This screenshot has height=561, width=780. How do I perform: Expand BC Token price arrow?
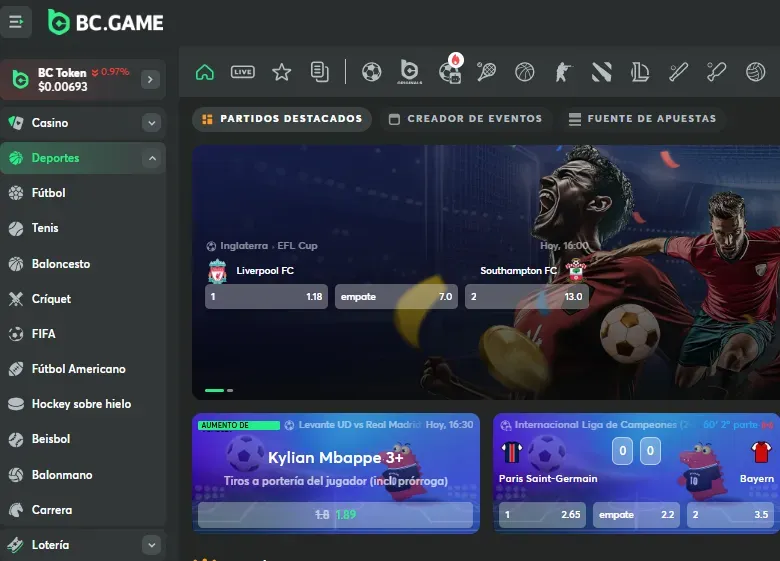click(151, 79)
